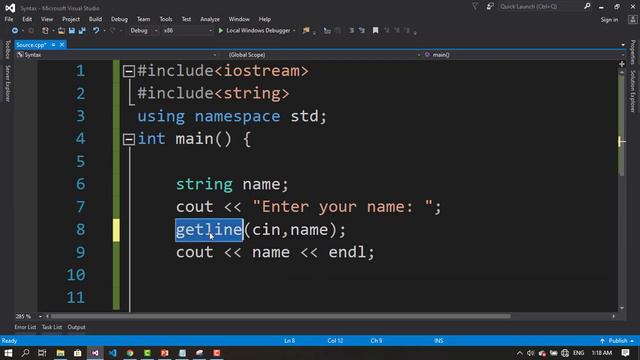Open the Edit menu
640x360 pixels.
pos(27,19)
